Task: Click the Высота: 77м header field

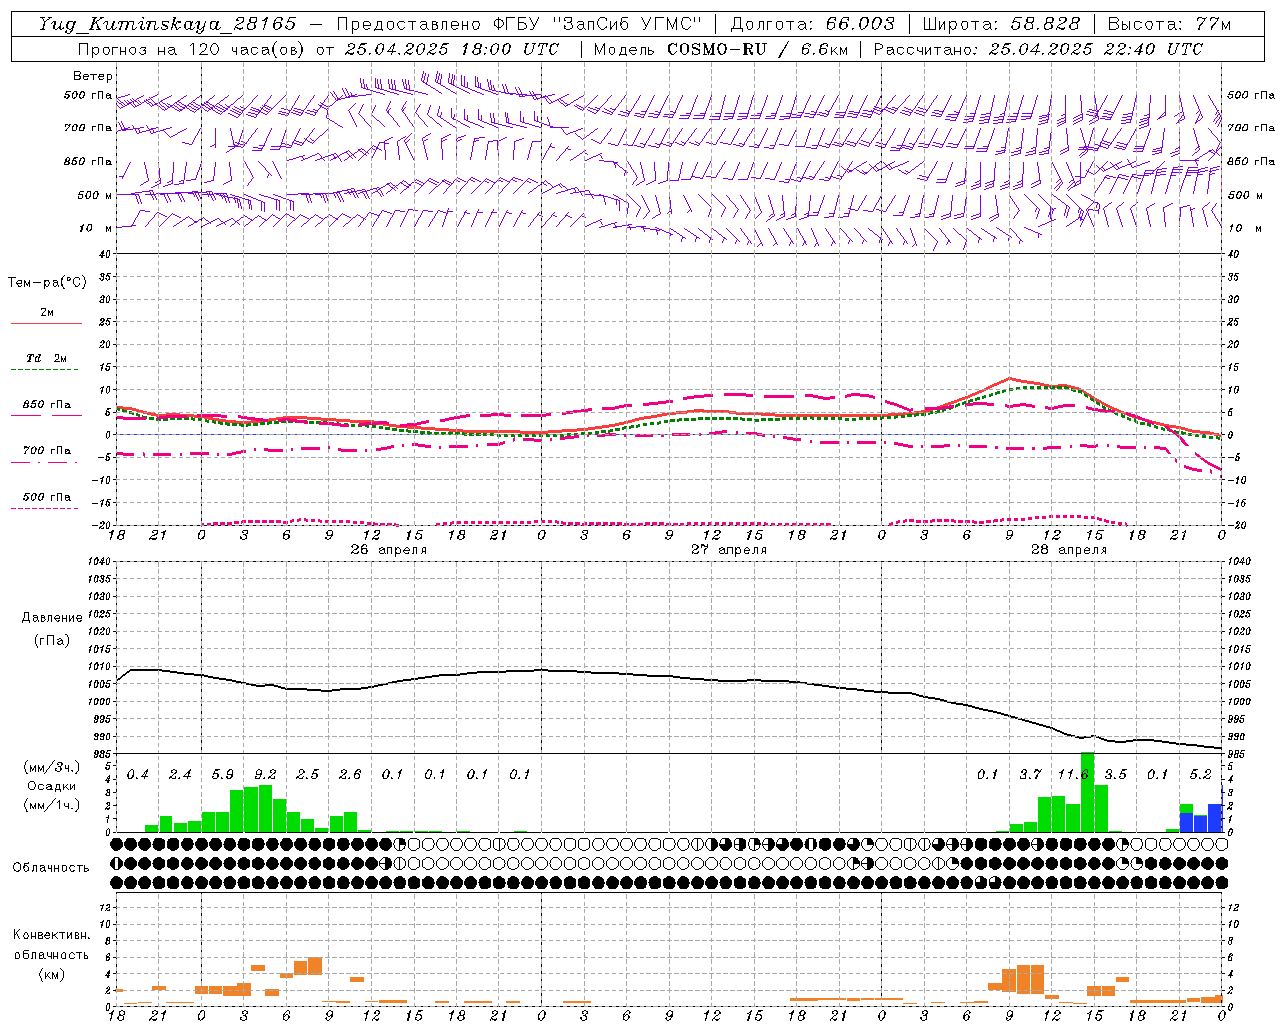Action: click(1169, 24)
